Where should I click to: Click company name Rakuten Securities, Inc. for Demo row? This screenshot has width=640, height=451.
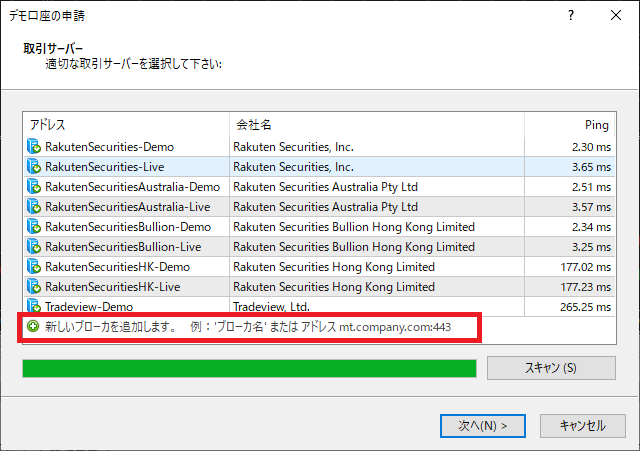(x=293, y=147)
